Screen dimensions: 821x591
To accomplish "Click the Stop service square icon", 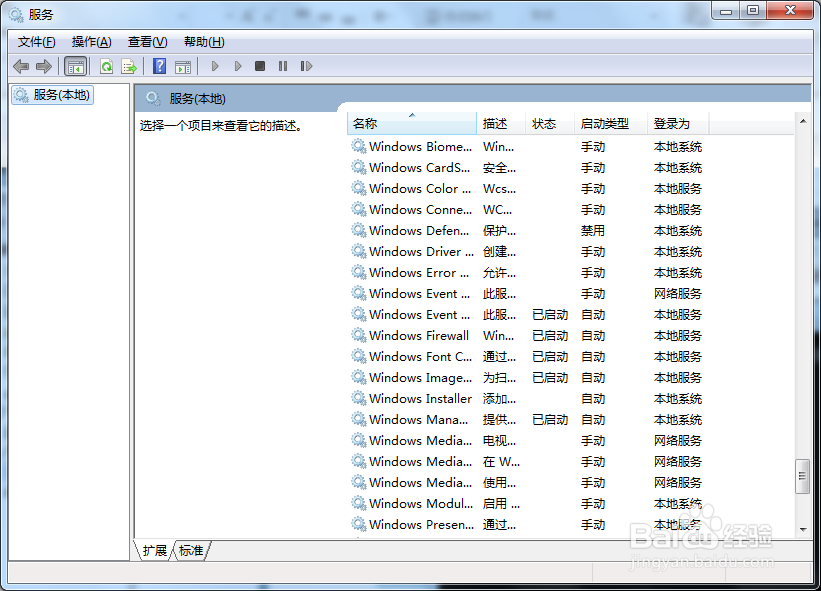I will click(x=260, y=66).
